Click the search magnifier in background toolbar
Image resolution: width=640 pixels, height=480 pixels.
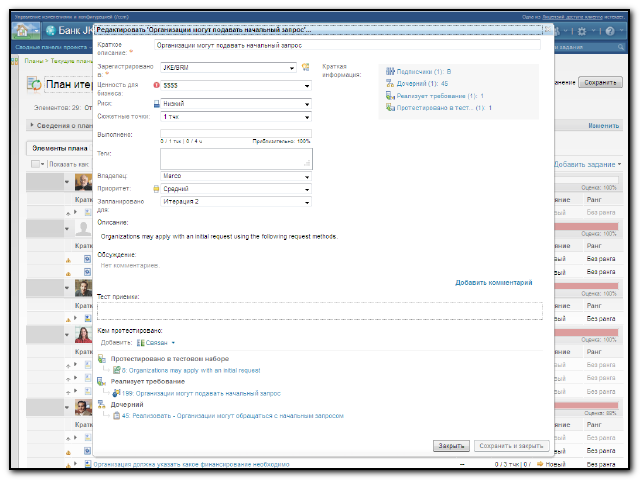pyautogui.click(x=621, y=47)
